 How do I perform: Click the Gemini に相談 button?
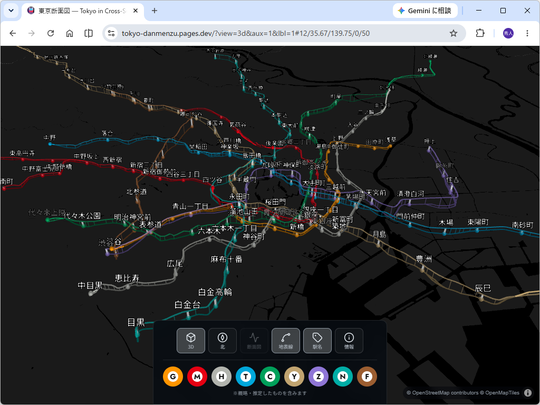click(x=425, y=11)
